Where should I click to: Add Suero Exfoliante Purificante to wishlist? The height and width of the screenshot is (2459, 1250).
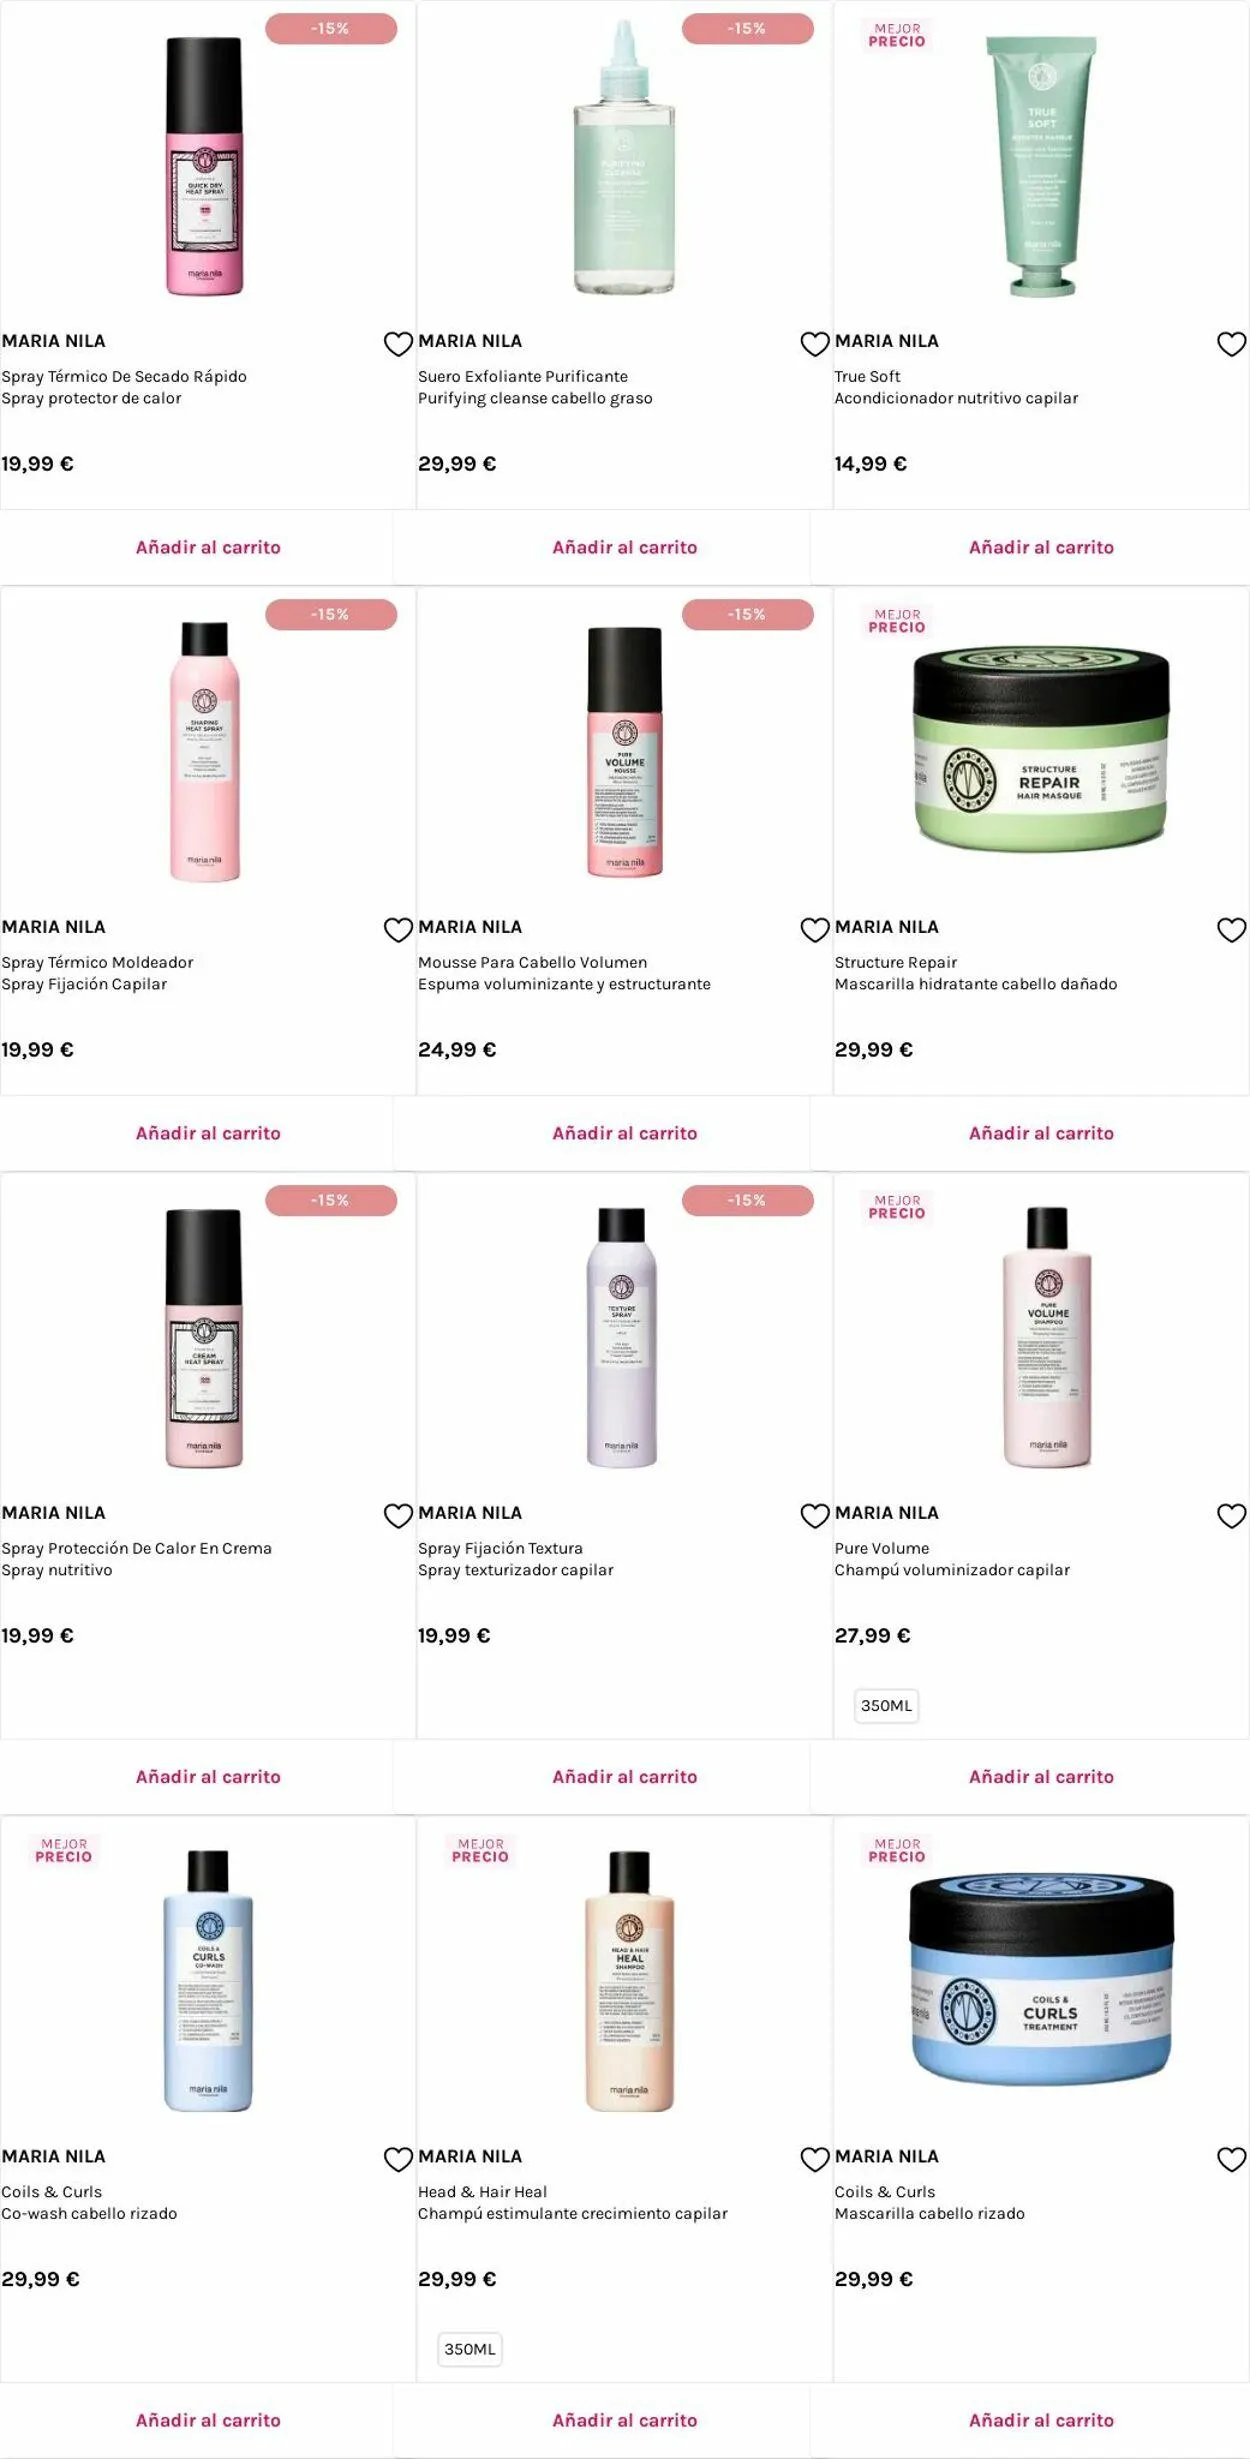pos(815,344)
